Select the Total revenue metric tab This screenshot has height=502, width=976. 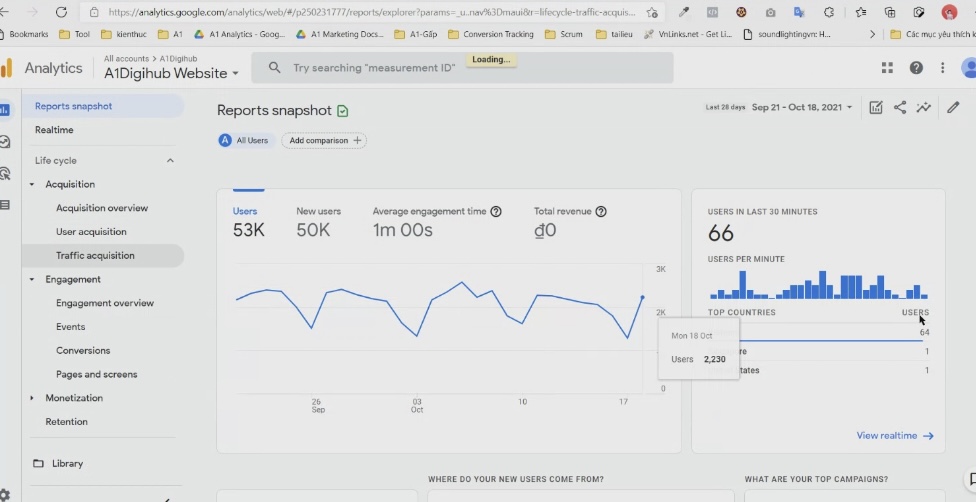[570, 222]
